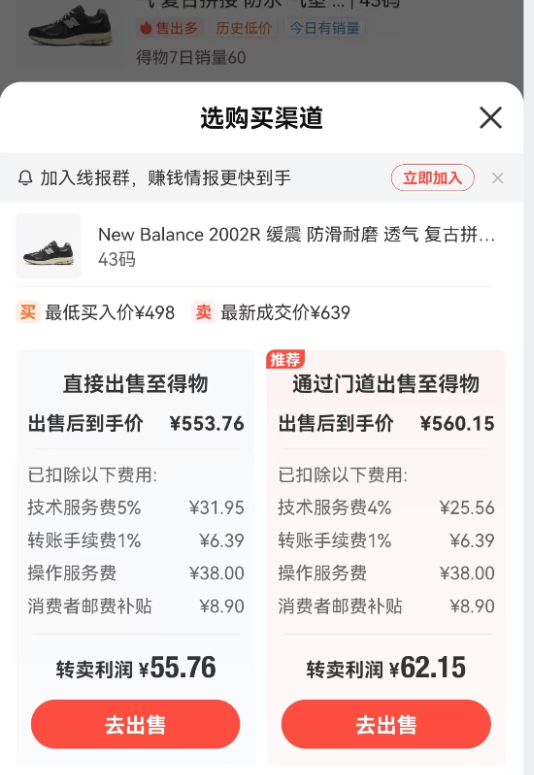The height and width of the screenshot is (775, 534).
Task: Tap the 售出多 flame tag
Action: (x=169, y=28)
